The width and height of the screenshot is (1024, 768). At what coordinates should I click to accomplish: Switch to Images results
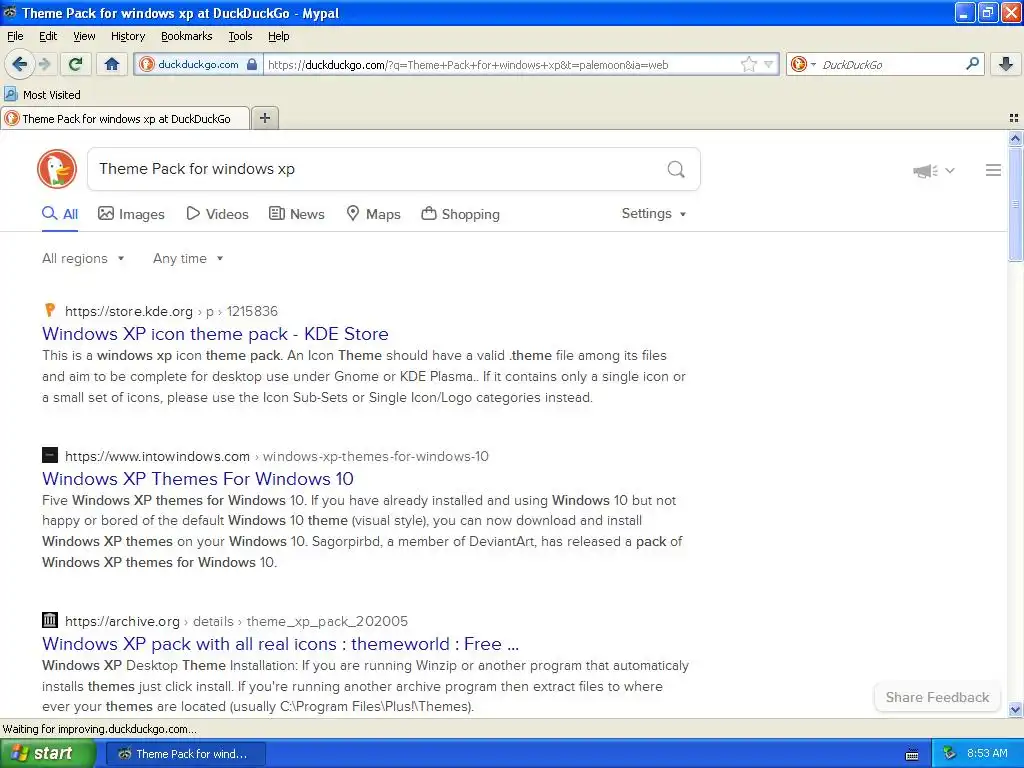pyautogui.click(x=131, y=214)
